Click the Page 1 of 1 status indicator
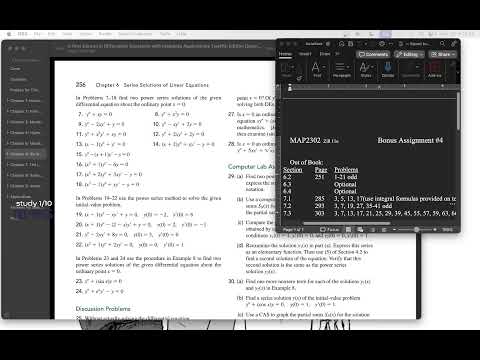 coord(293,230)
